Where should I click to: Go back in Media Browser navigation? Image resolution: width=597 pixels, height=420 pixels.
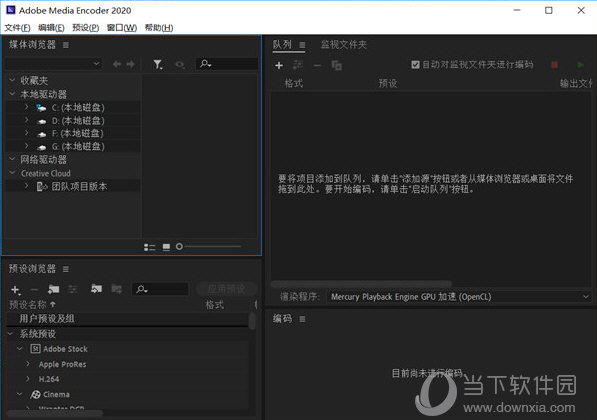117,64
